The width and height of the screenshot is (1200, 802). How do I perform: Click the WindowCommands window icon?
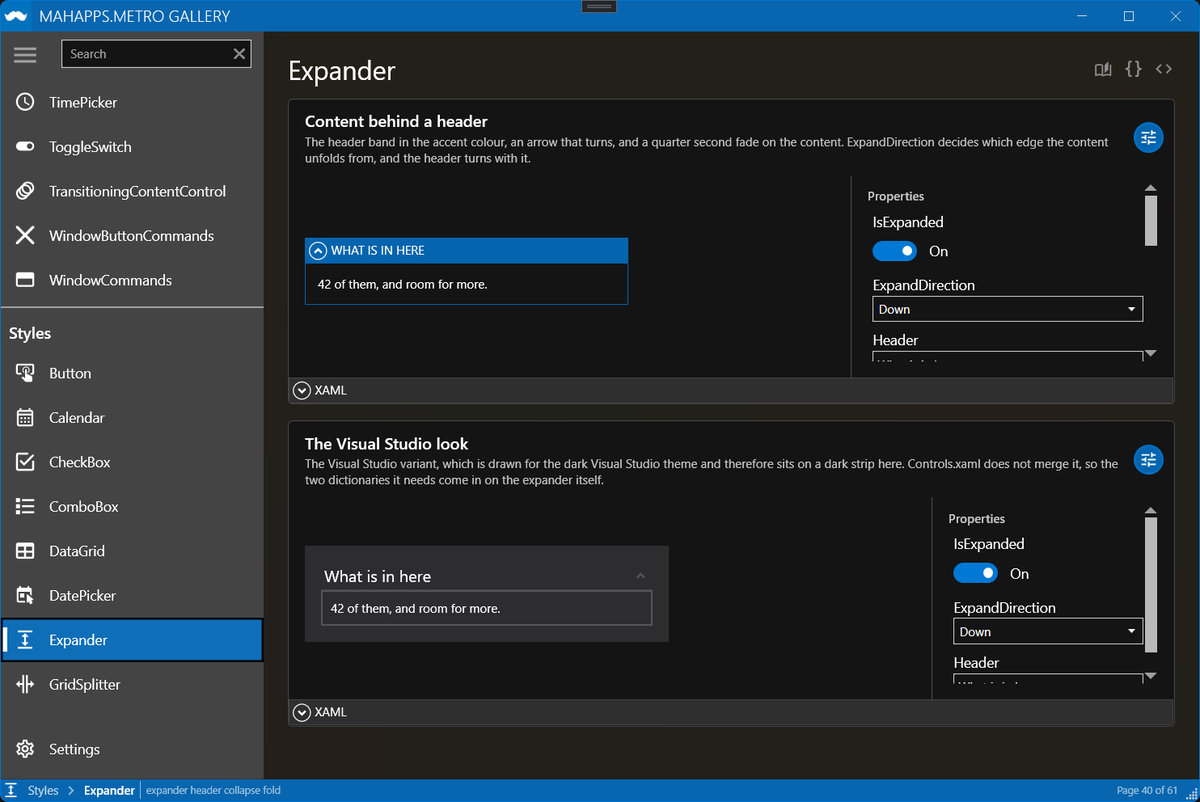point(25,280)
